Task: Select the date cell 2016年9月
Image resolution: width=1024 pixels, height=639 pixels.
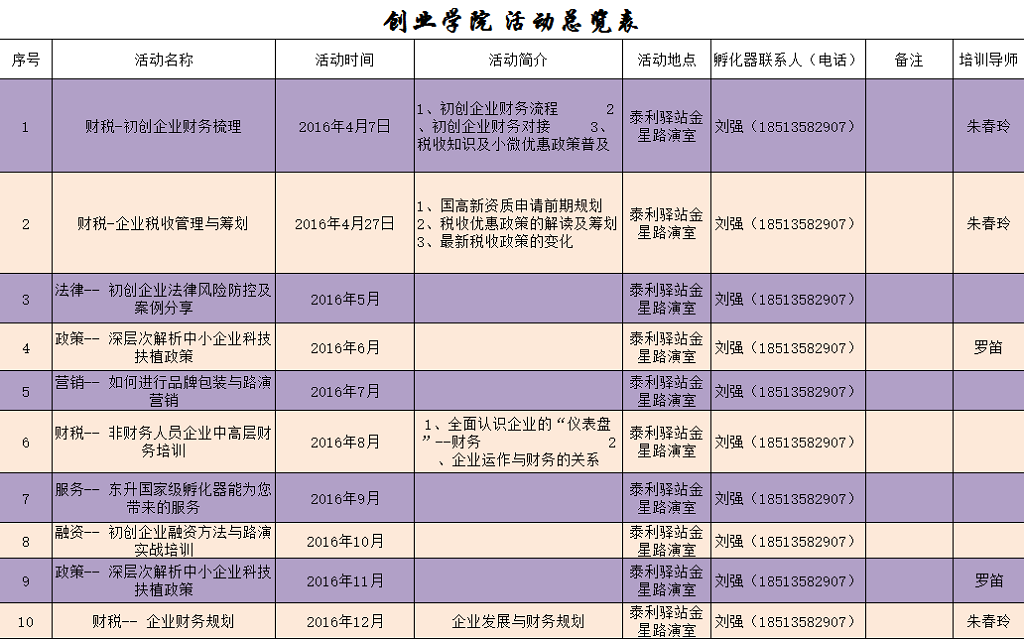Action: pos(345,498)
